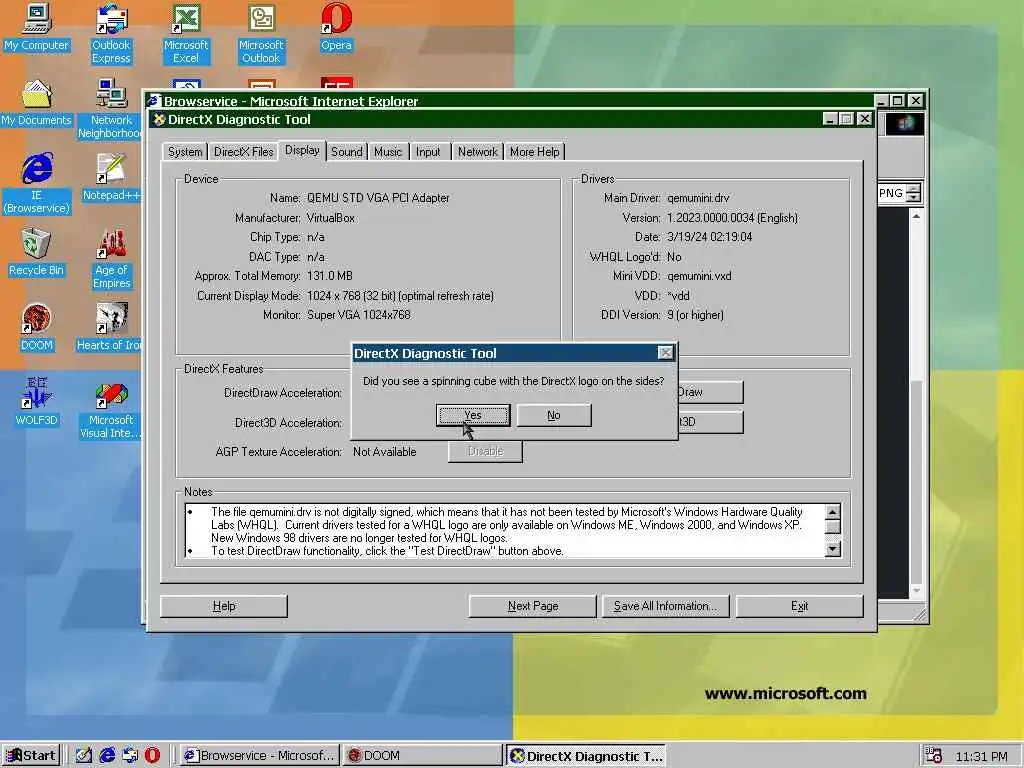The width and height of the screenshot is (1024, 768).
Task: Open Outlook Express desktop icon
Action: click(x=111, y=33)
